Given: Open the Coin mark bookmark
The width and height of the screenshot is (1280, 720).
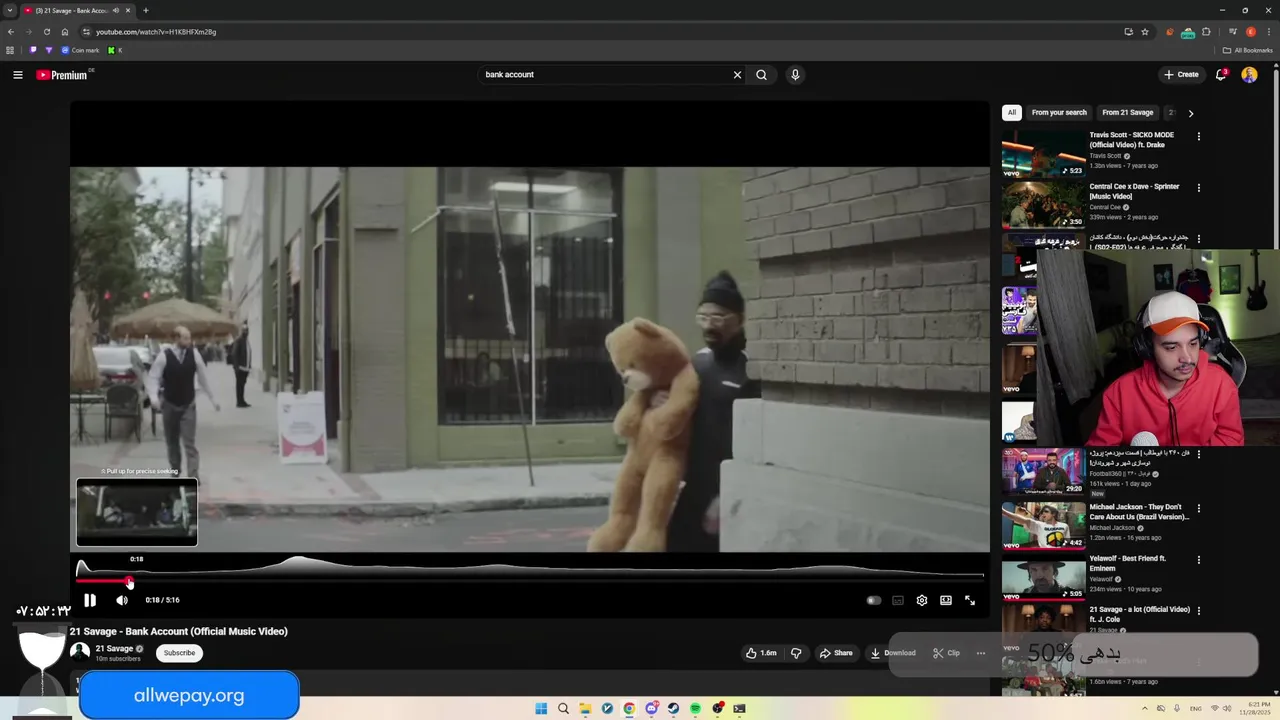Looking at the screenshot, I should coord(80,50).
